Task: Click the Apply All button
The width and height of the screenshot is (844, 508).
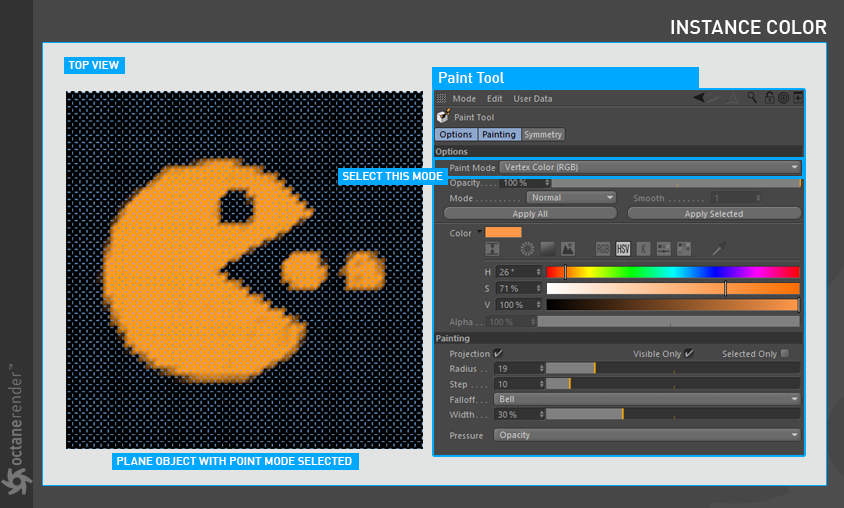Action: 530,214
